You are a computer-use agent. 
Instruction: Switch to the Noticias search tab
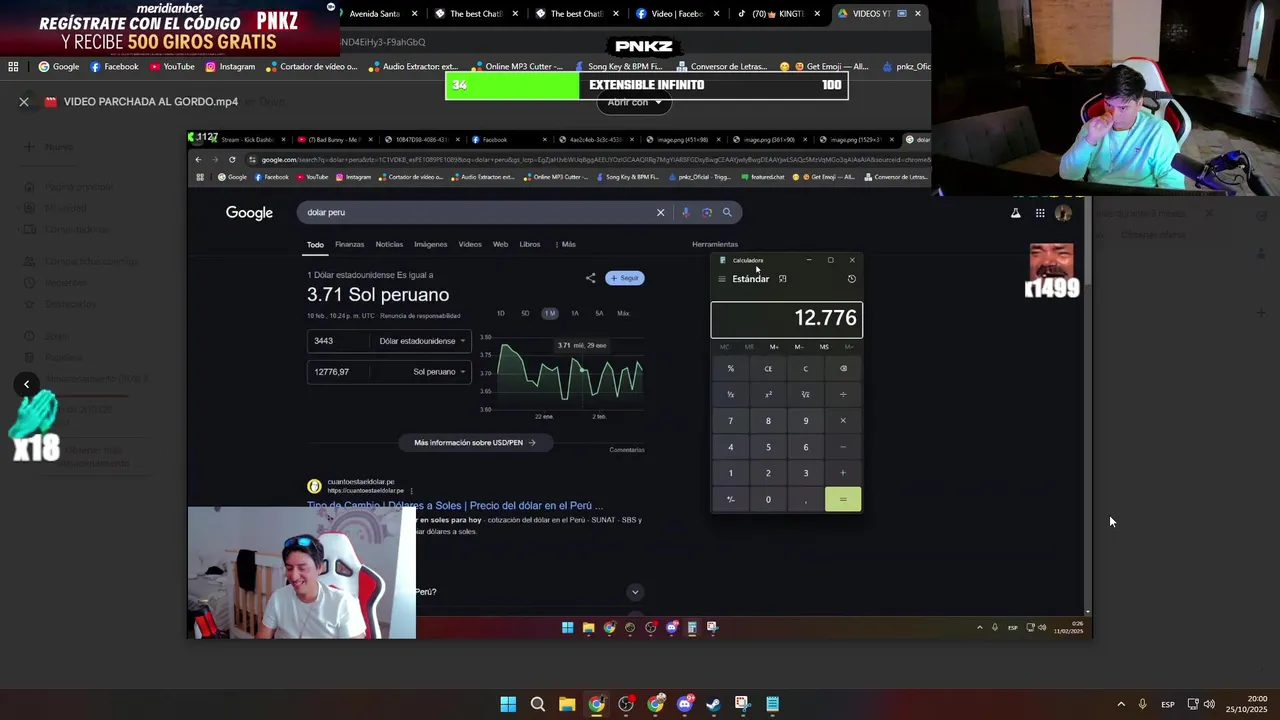coord(389,244)
